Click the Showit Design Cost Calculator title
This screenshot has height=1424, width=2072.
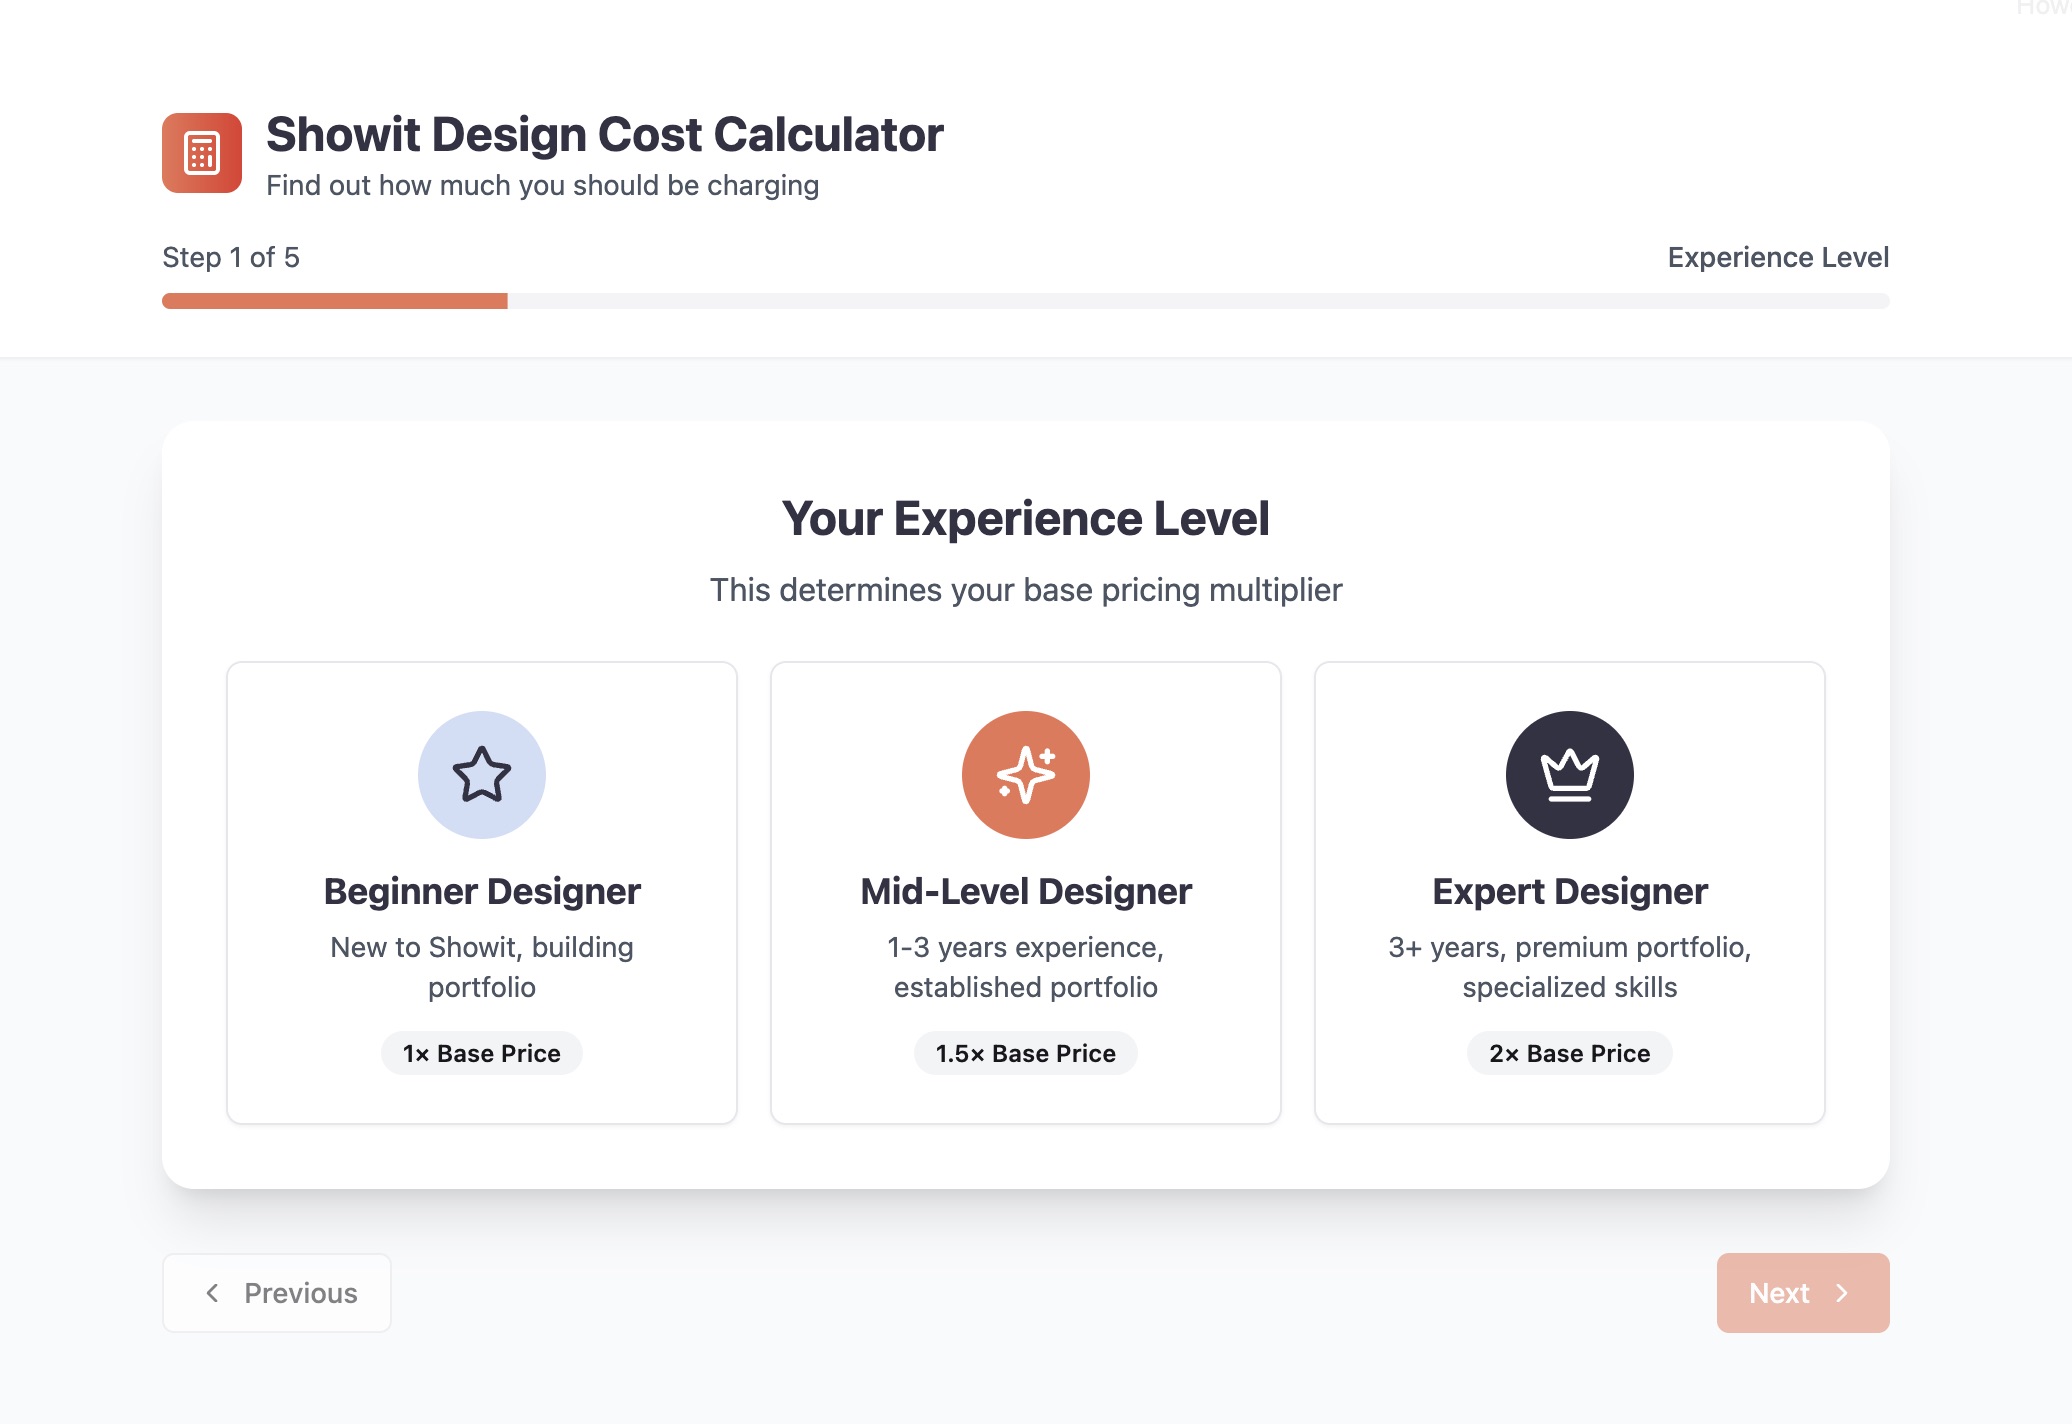(x=605, y=135)
